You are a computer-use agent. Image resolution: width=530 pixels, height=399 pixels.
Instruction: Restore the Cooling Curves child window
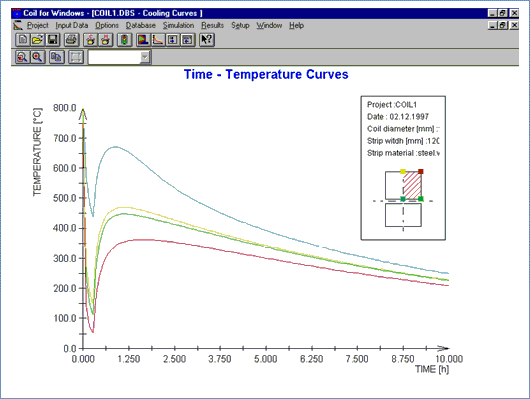(x=503, y=25)
